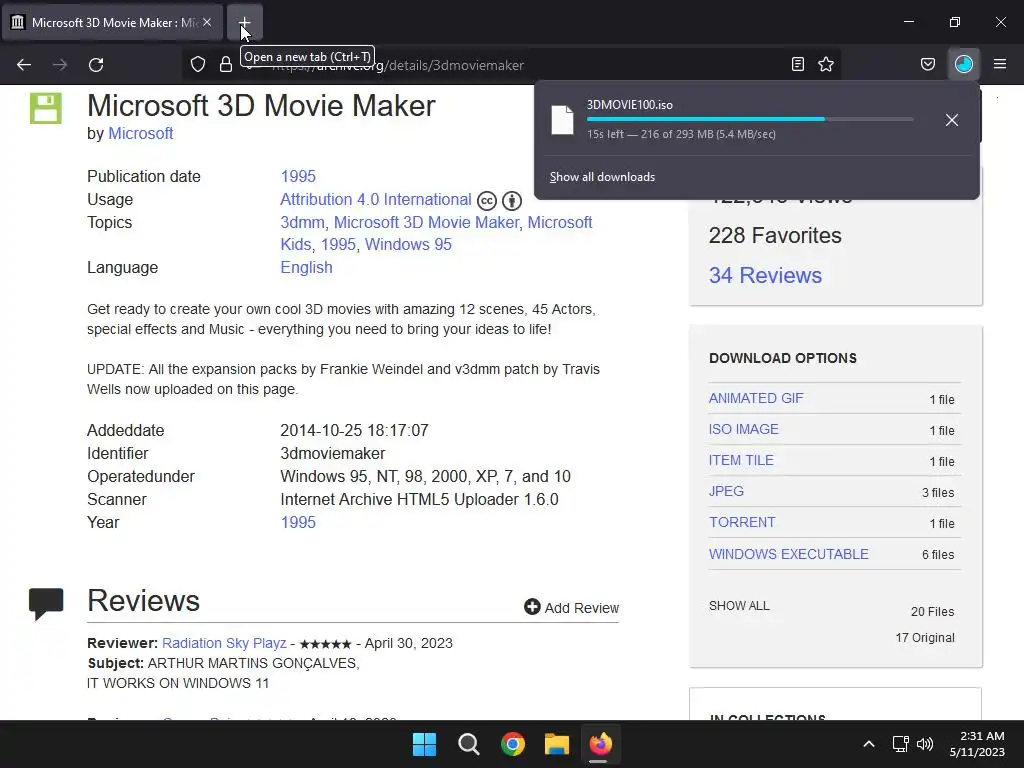Cancel the 3DMOVIE100.iso download
This screenshot has width=1024, height=768.
coord(952,120)
